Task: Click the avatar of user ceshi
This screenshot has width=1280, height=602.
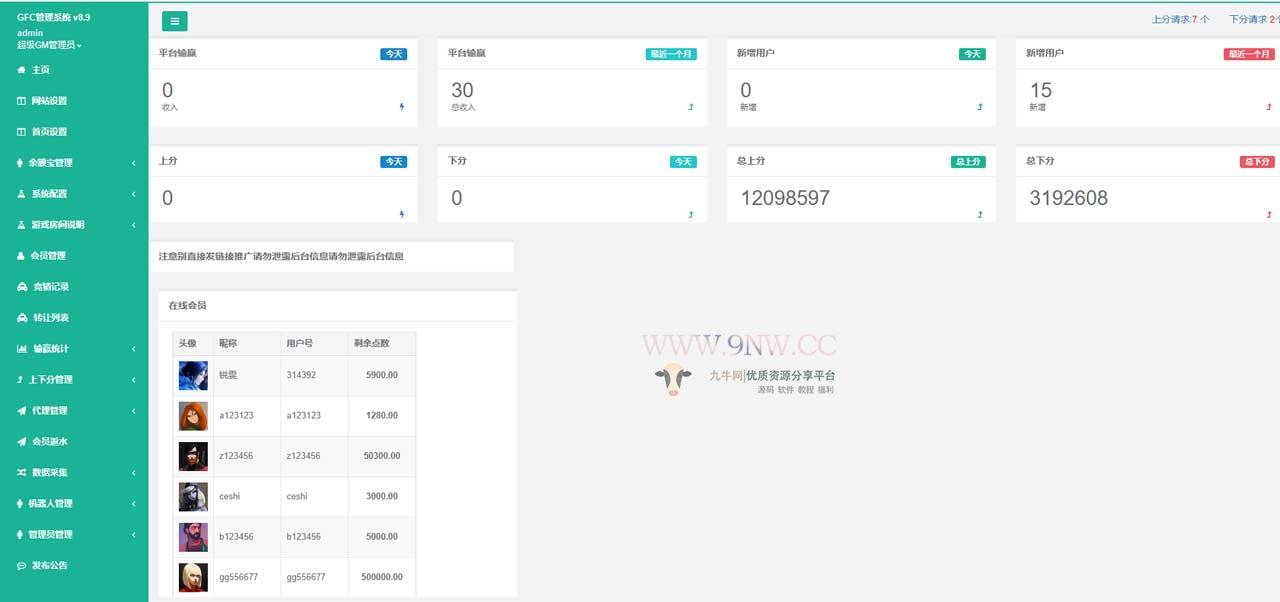Action: (x=193, y=497)
